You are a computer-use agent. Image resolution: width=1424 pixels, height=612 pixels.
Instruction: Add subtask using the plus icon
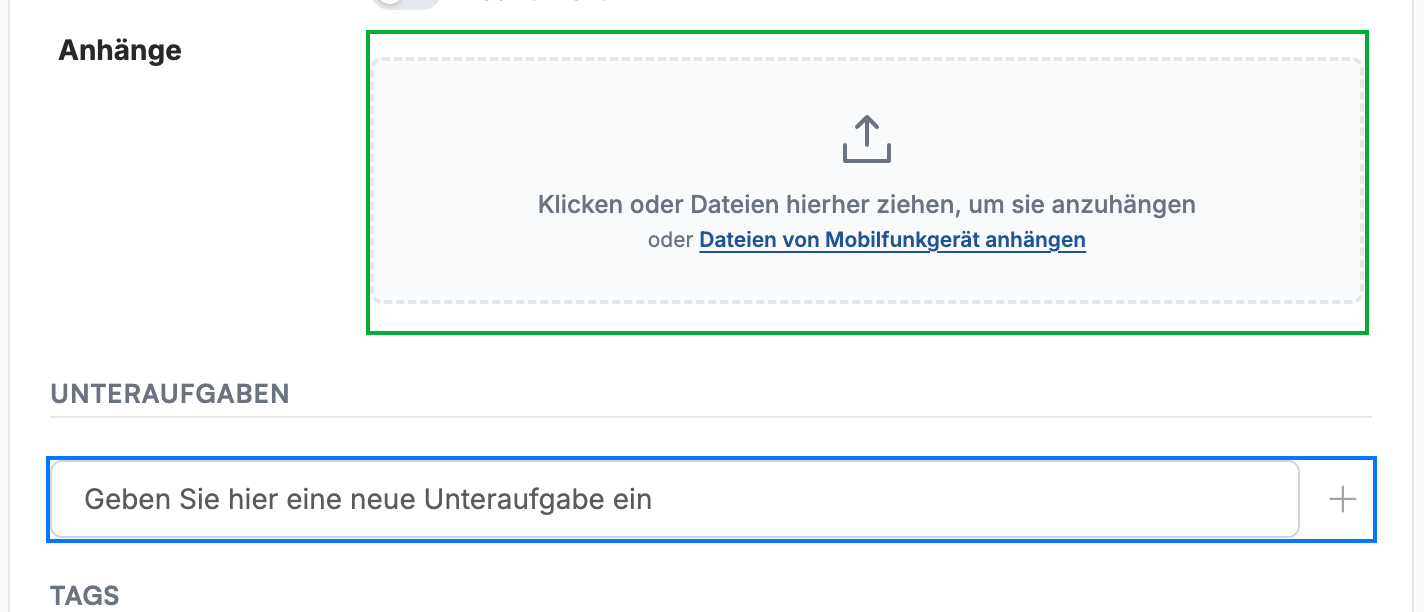tap(1342, 500)
